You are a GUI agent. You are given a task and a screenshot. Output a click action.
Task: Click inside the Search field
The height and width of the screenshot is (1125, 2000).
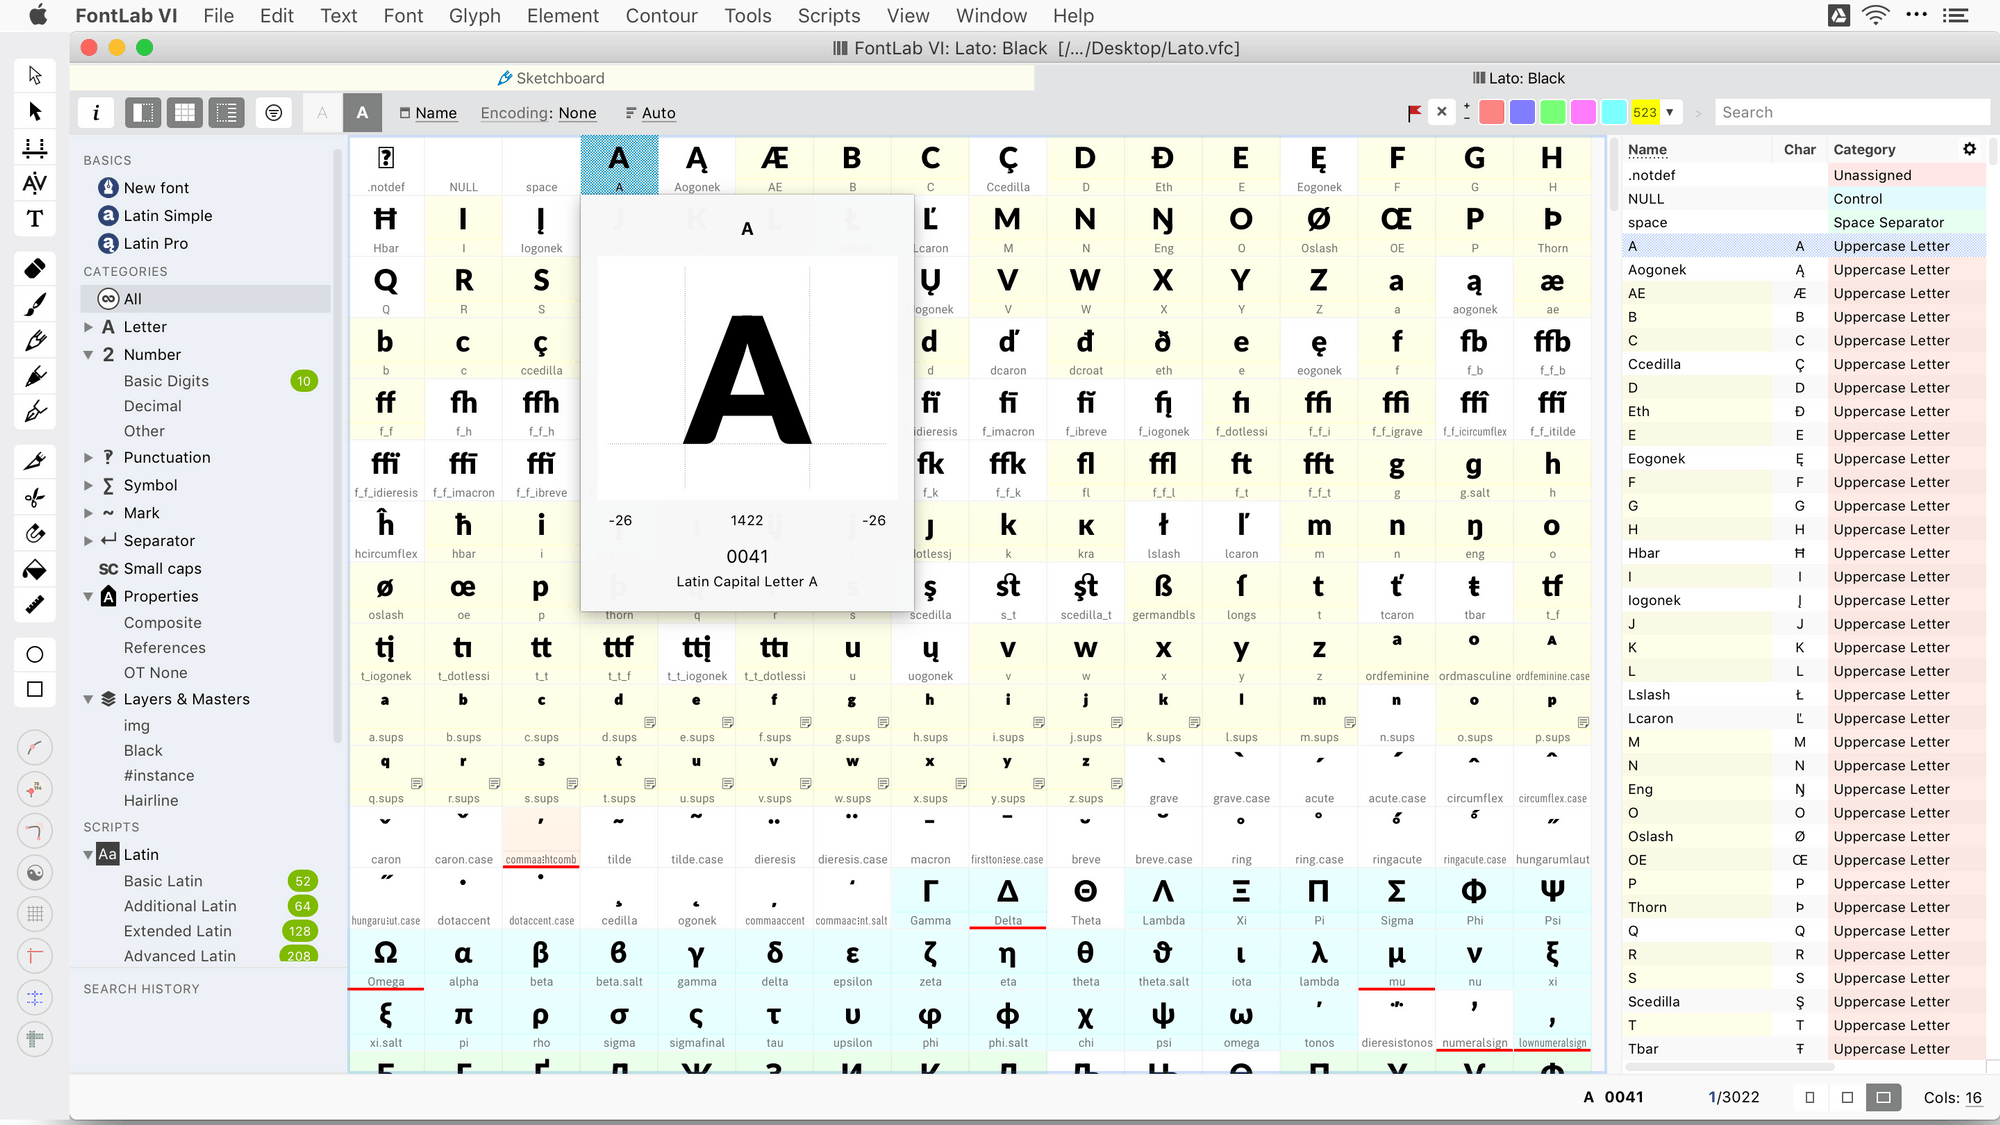pos(1851,112)
